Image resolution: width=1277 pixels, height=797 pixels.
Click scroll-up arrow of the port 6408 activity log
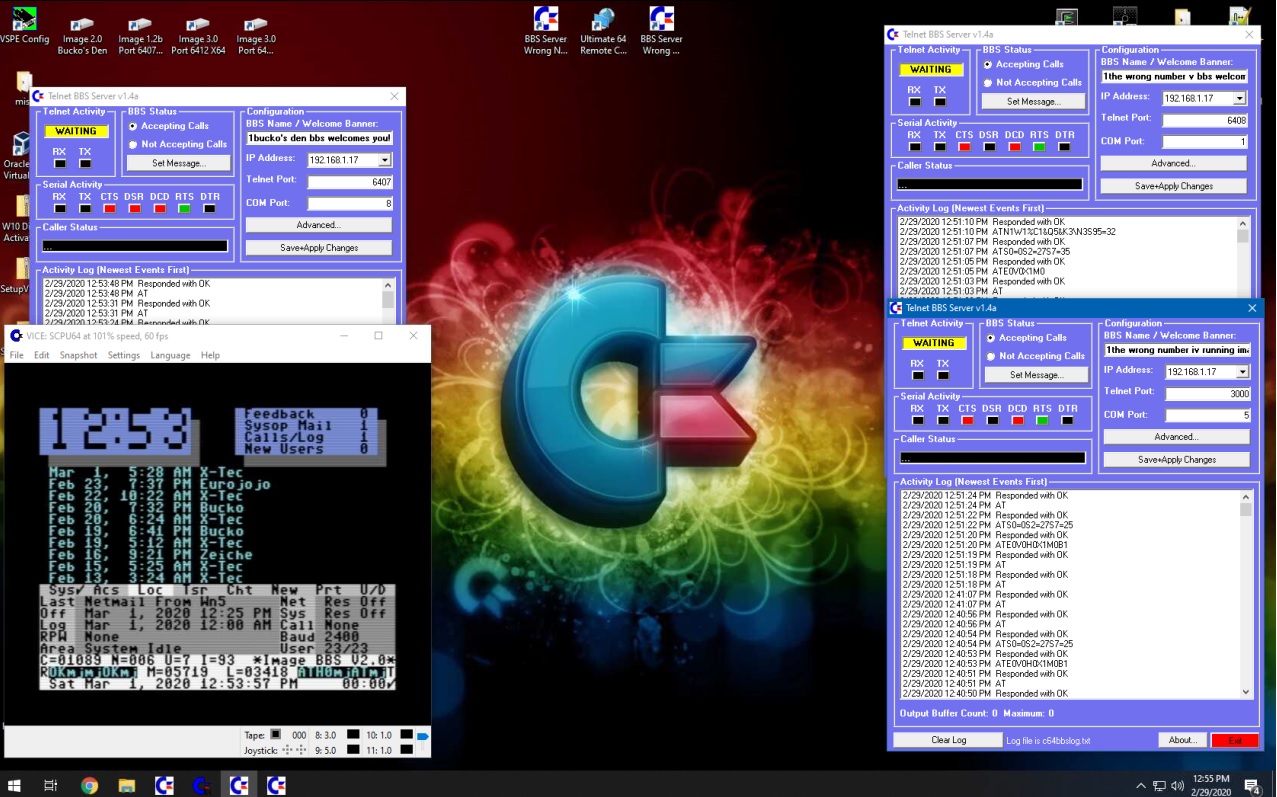pos(1243,224)
